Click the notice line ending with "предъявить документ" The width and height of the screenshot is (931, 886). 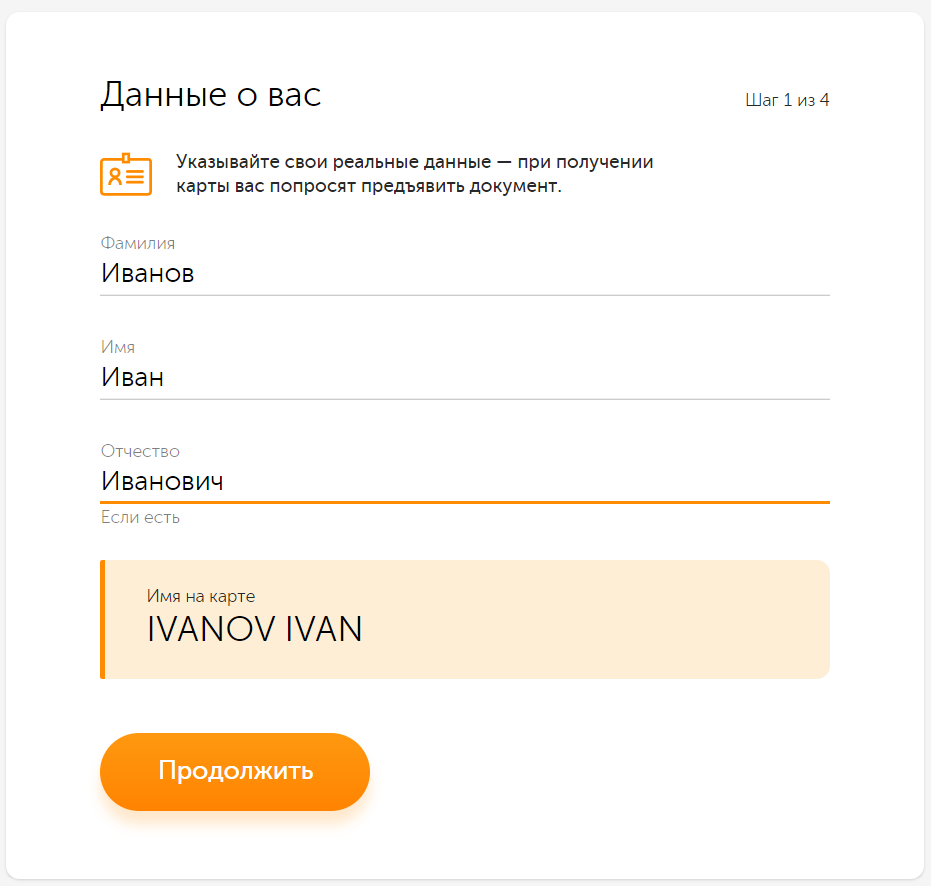(x=368, y=187)
